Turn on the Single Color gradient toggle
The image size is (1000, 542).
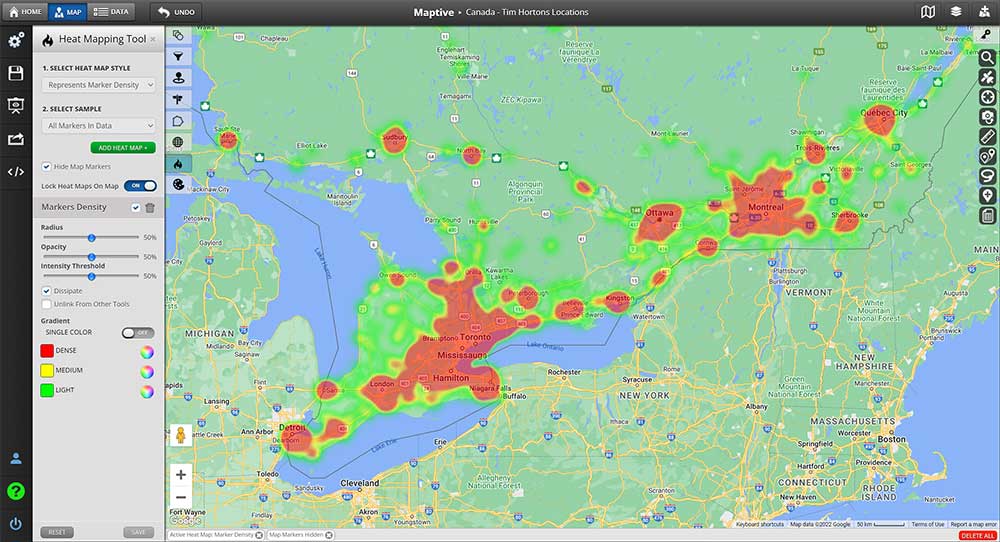pyautogui.click(x=138, y=333)
